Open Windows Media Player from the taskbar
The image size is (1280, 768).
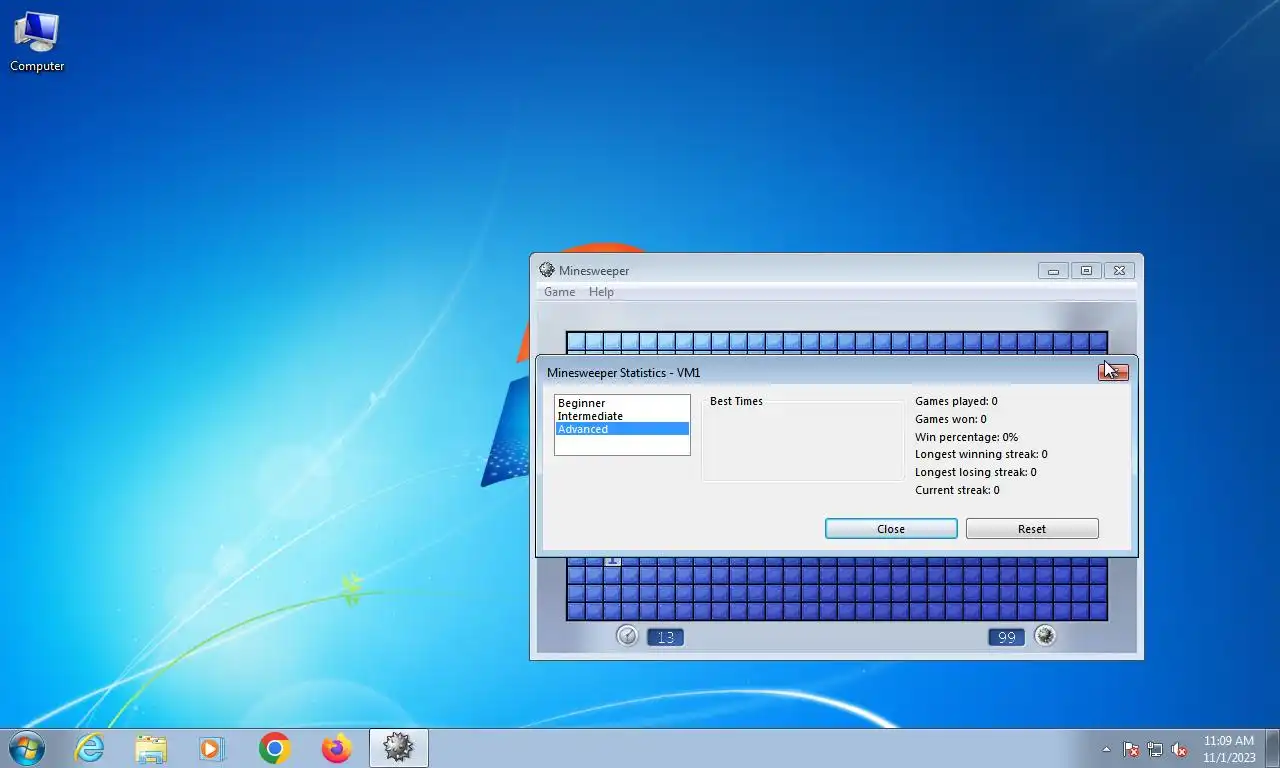[212, 748]
